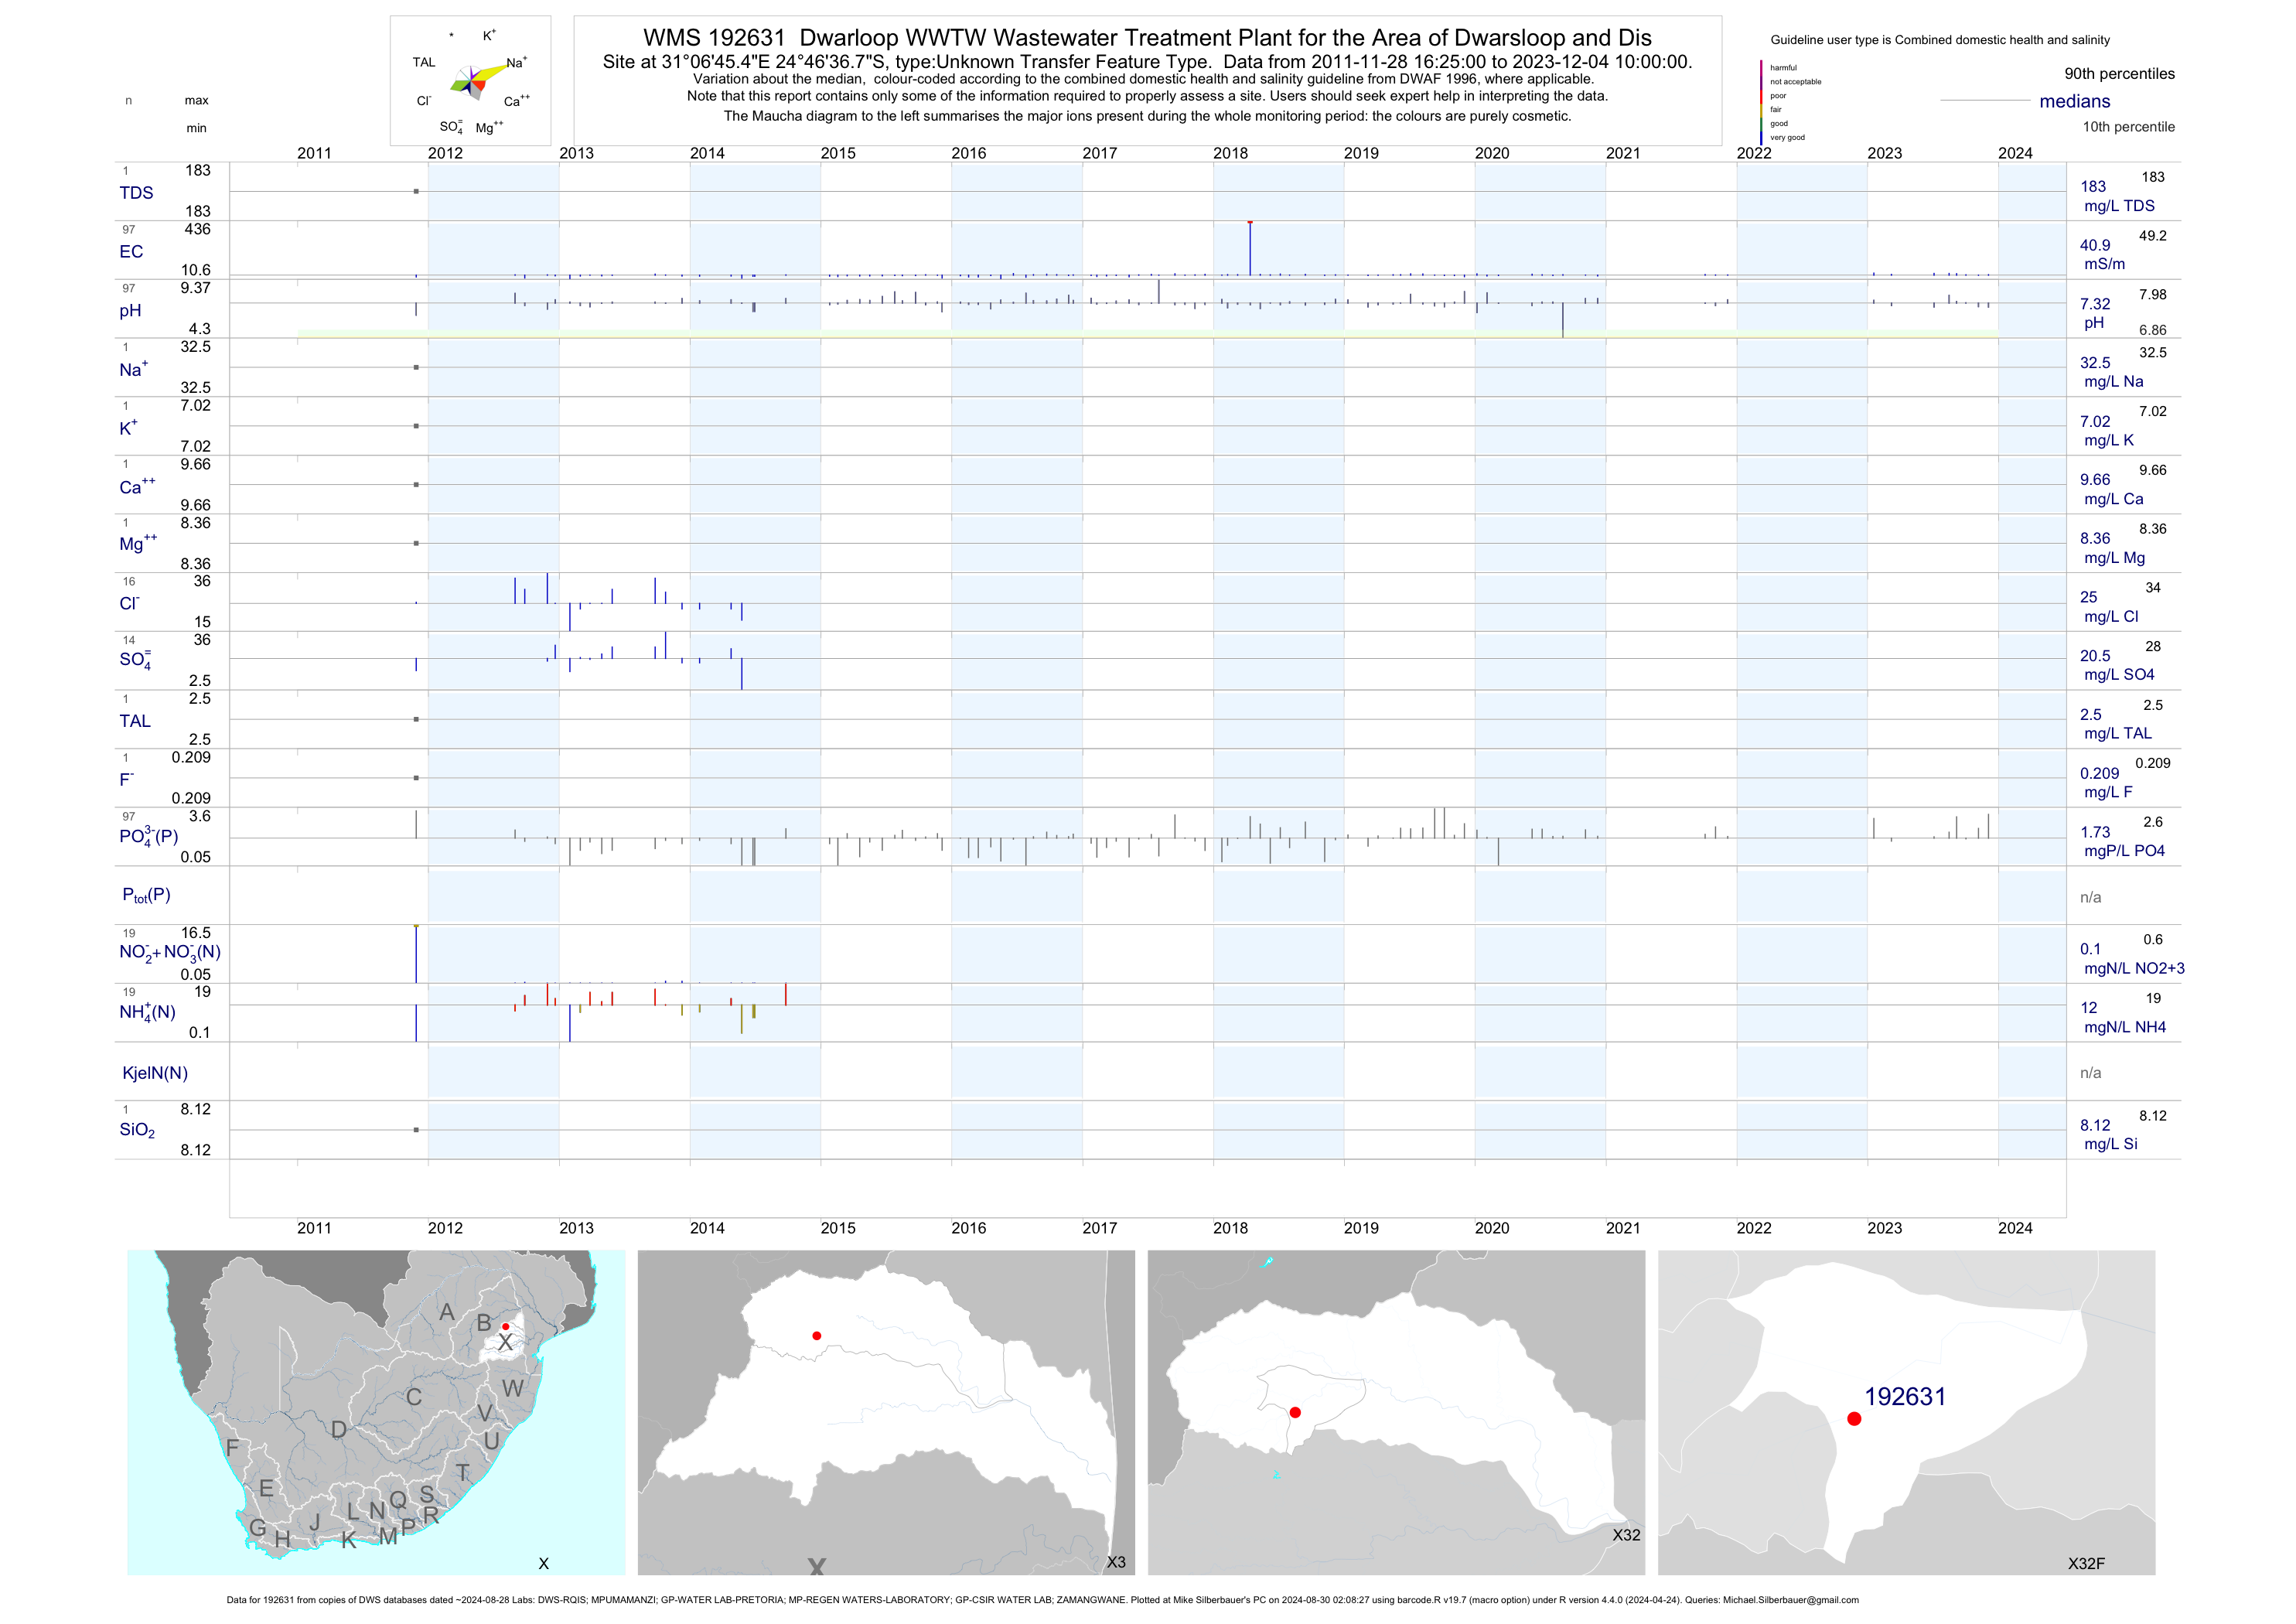
Task: Click the red dot on X3 catchment map
Action: [x=817, y=1335]
